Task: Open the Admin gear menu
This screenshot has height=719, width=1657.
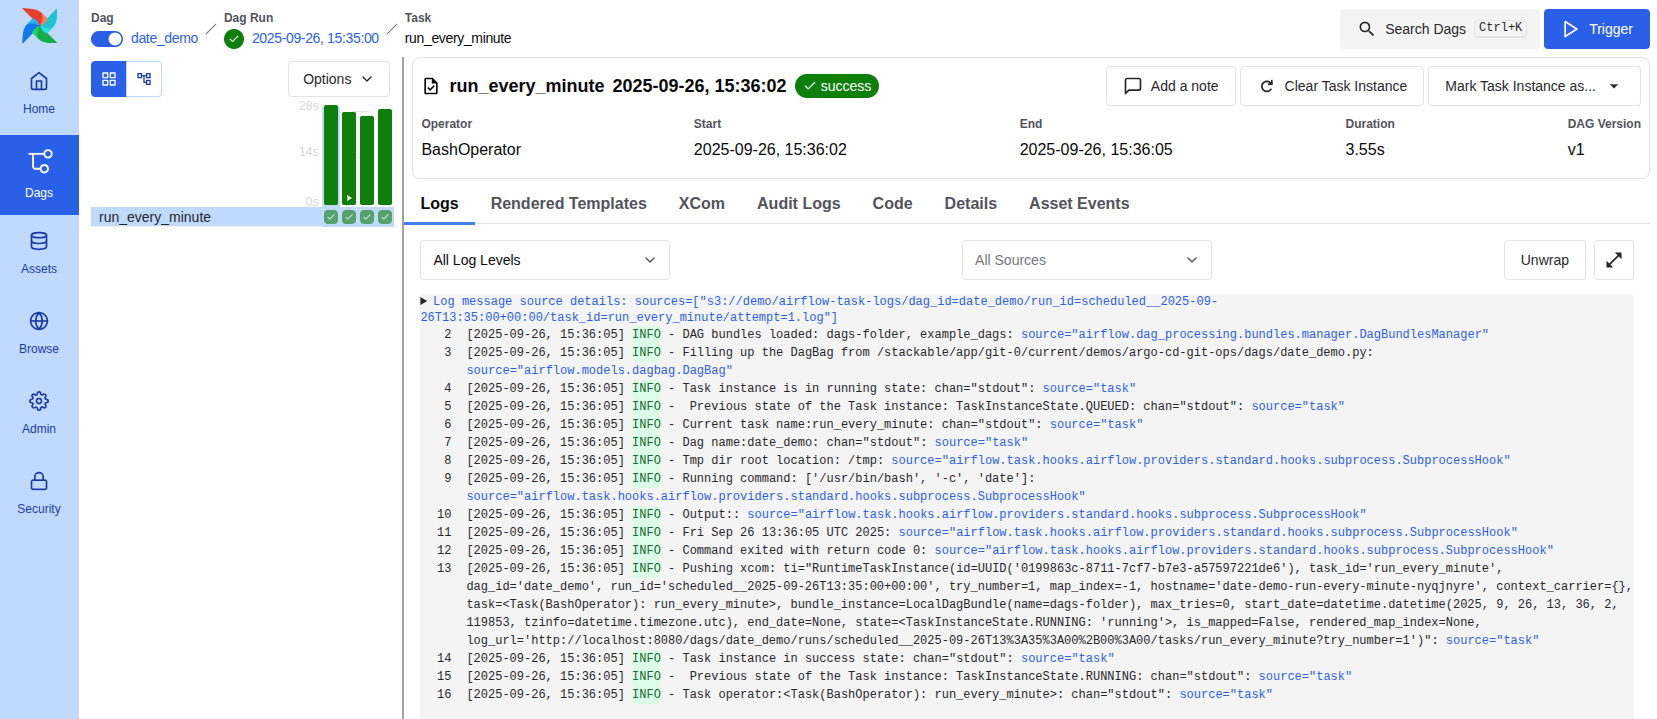Action: (39, 413)
